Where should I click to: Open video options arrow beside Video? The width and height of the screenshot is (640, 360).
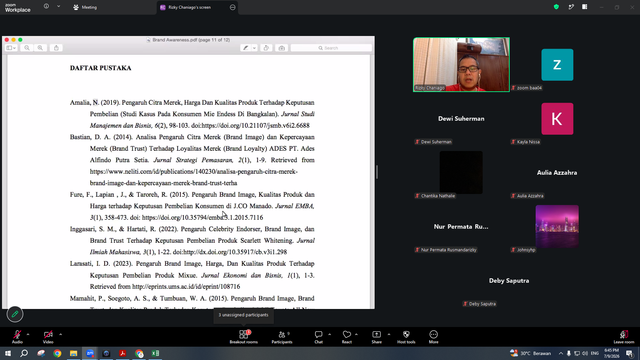click(x=60, y=334)
